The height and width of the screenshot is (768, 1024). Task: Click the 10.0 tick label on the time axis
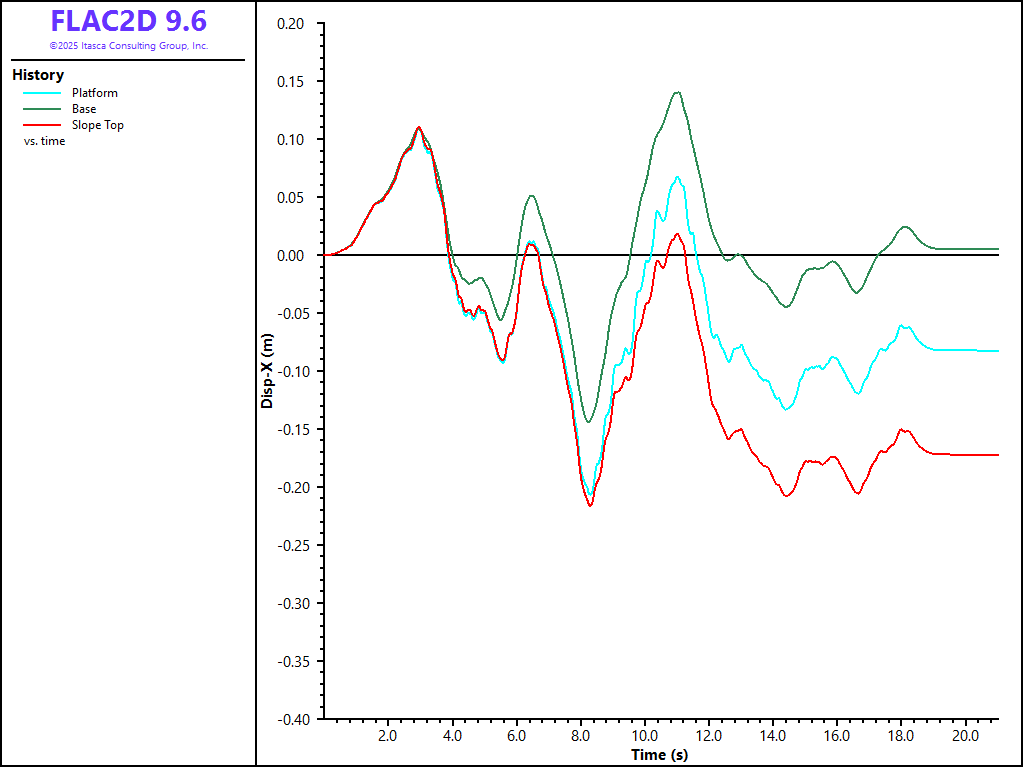click(x=644, y=736)
